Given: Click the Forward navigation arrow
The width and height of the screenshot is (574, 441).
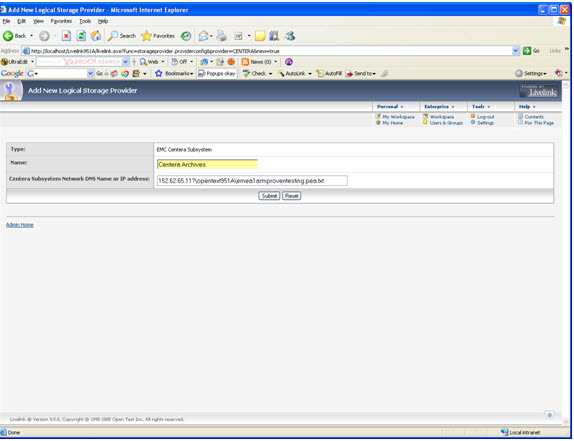Looking at the screenshot, I should [44, 36].
